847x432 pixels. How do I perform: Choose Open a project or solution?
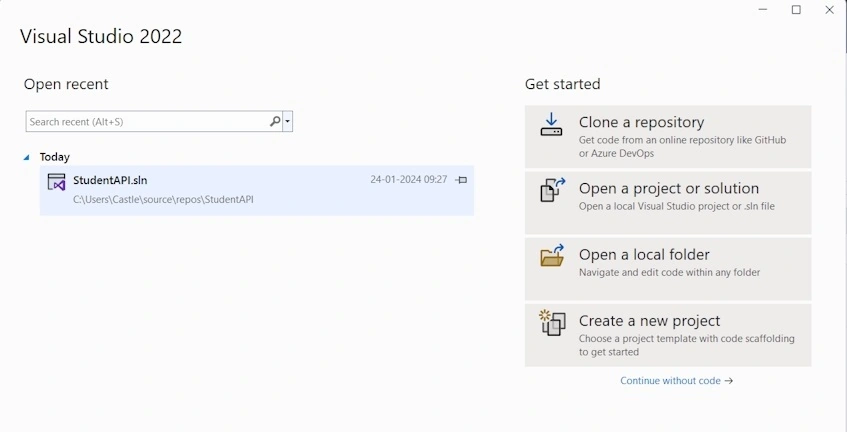[668, 203]
